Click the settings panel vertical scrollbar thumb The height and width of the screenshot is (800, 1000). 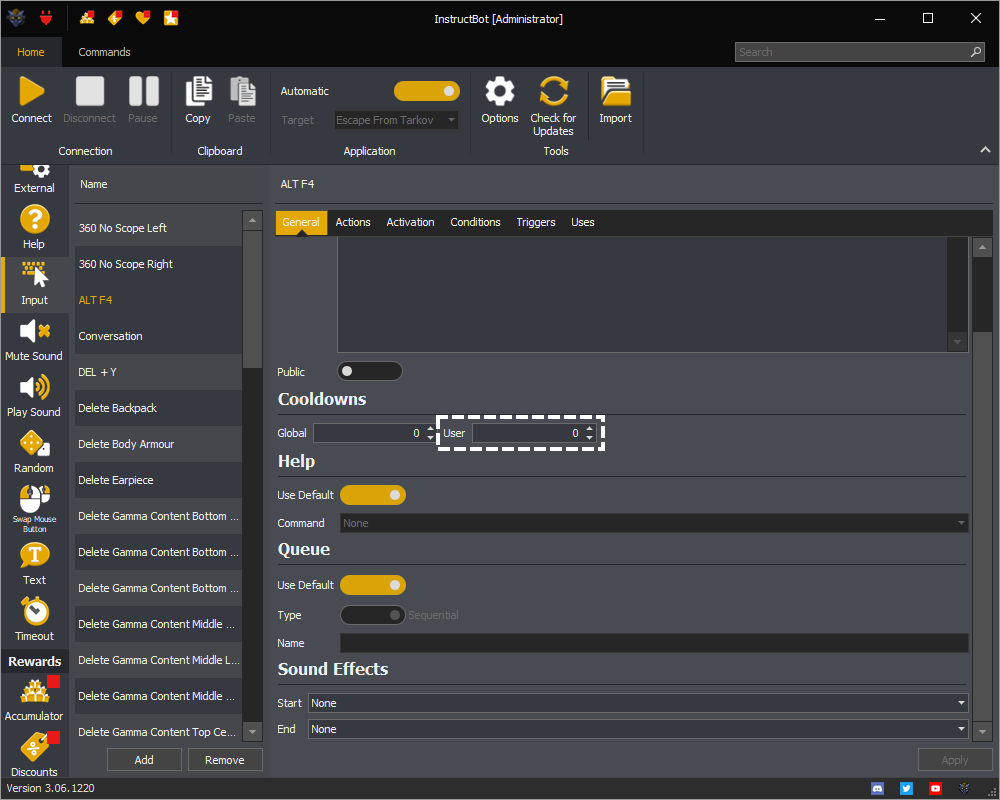(983, 294)
